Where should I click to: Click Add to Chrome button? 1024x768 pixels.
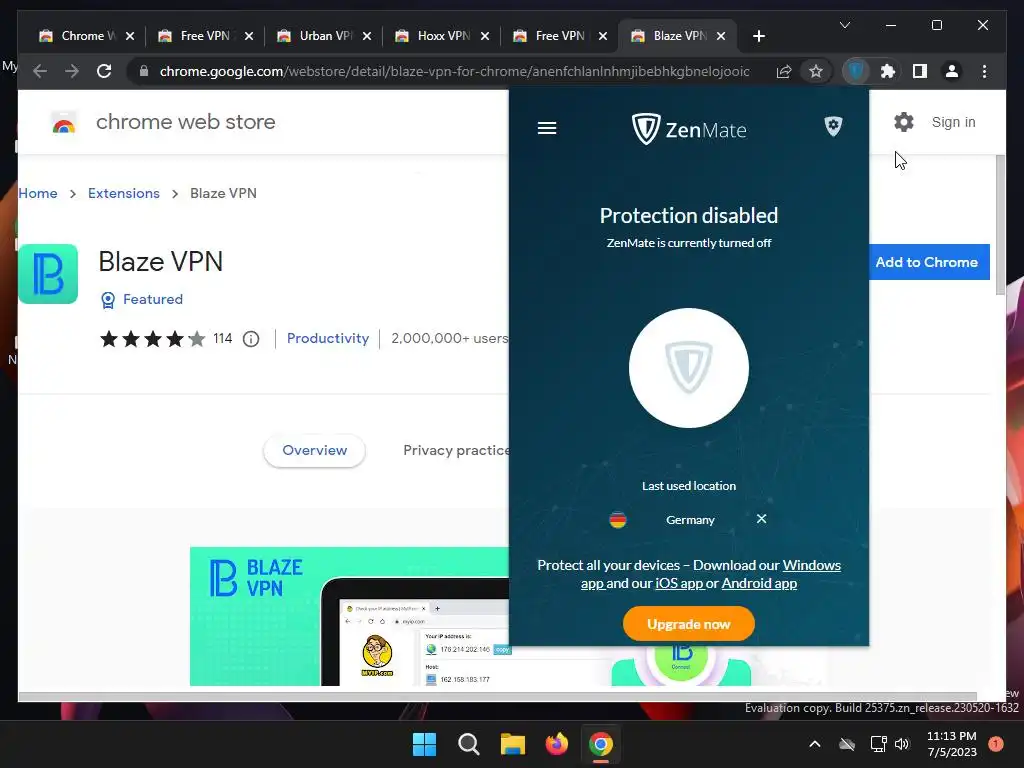[929, 262]
